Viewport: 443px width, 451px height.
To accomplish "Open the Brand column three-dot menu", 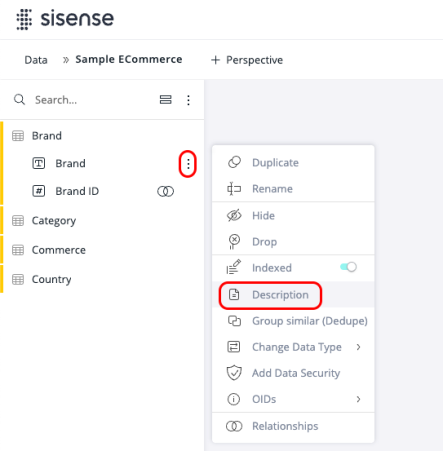I will coord(188,164).
